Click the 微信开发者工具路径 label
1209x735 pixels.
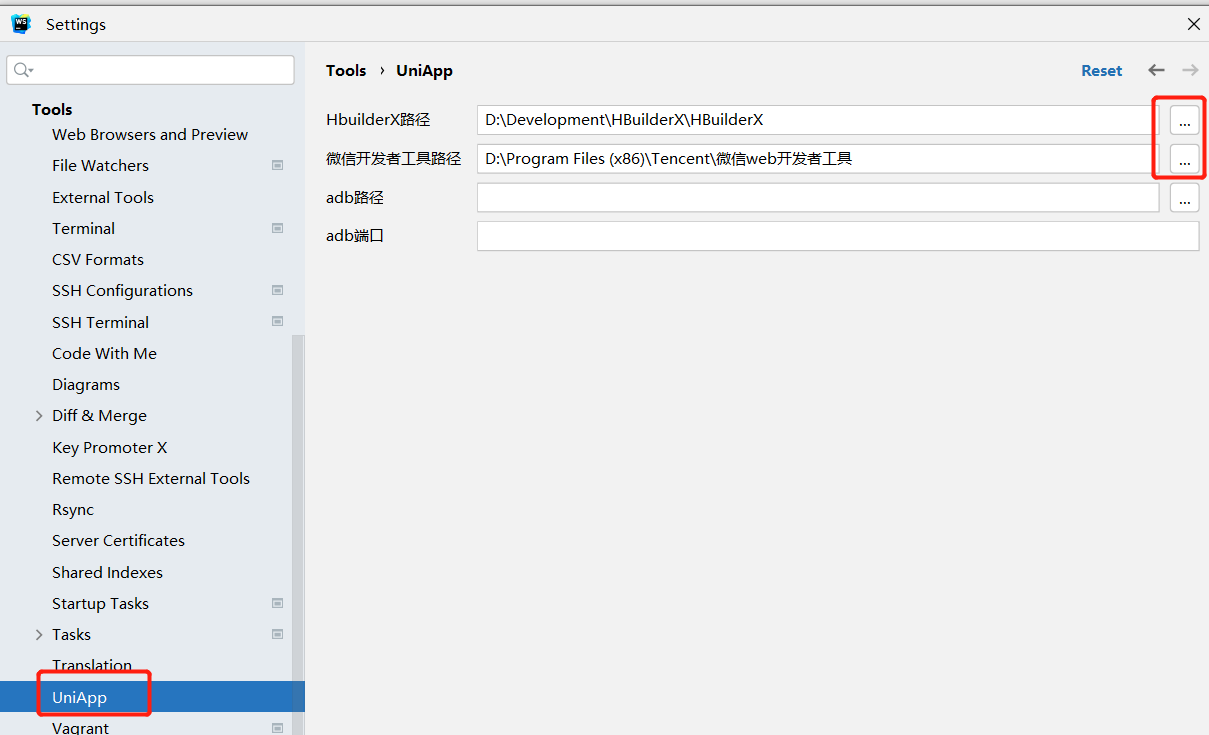pyautogui.click(x=393, y=158)
